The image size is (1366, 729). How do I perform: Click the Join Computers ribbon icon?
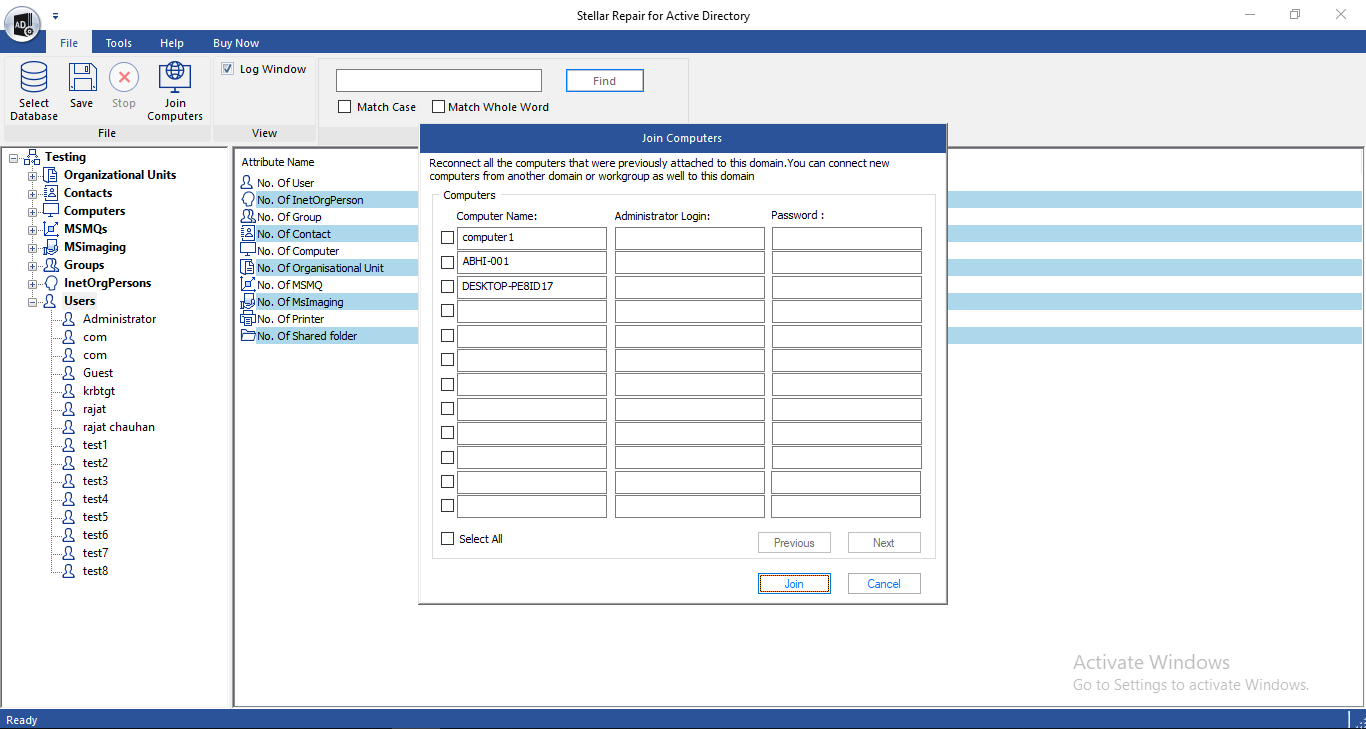click(175, 78)
